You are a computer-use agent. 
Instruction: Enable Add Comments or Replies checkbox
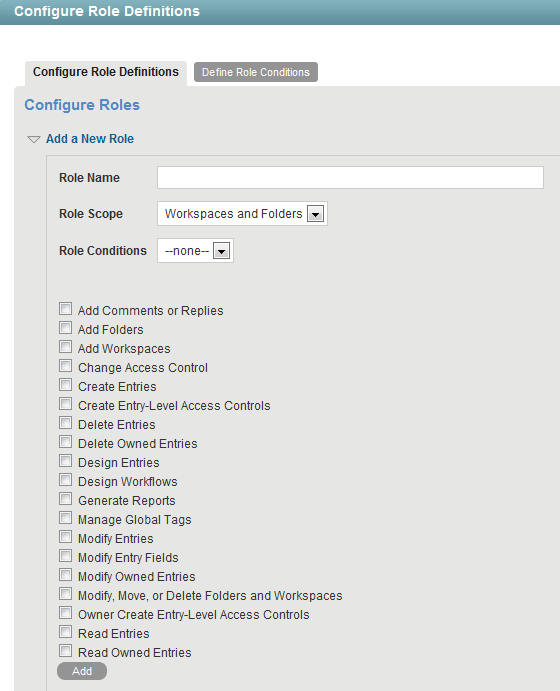66,308
